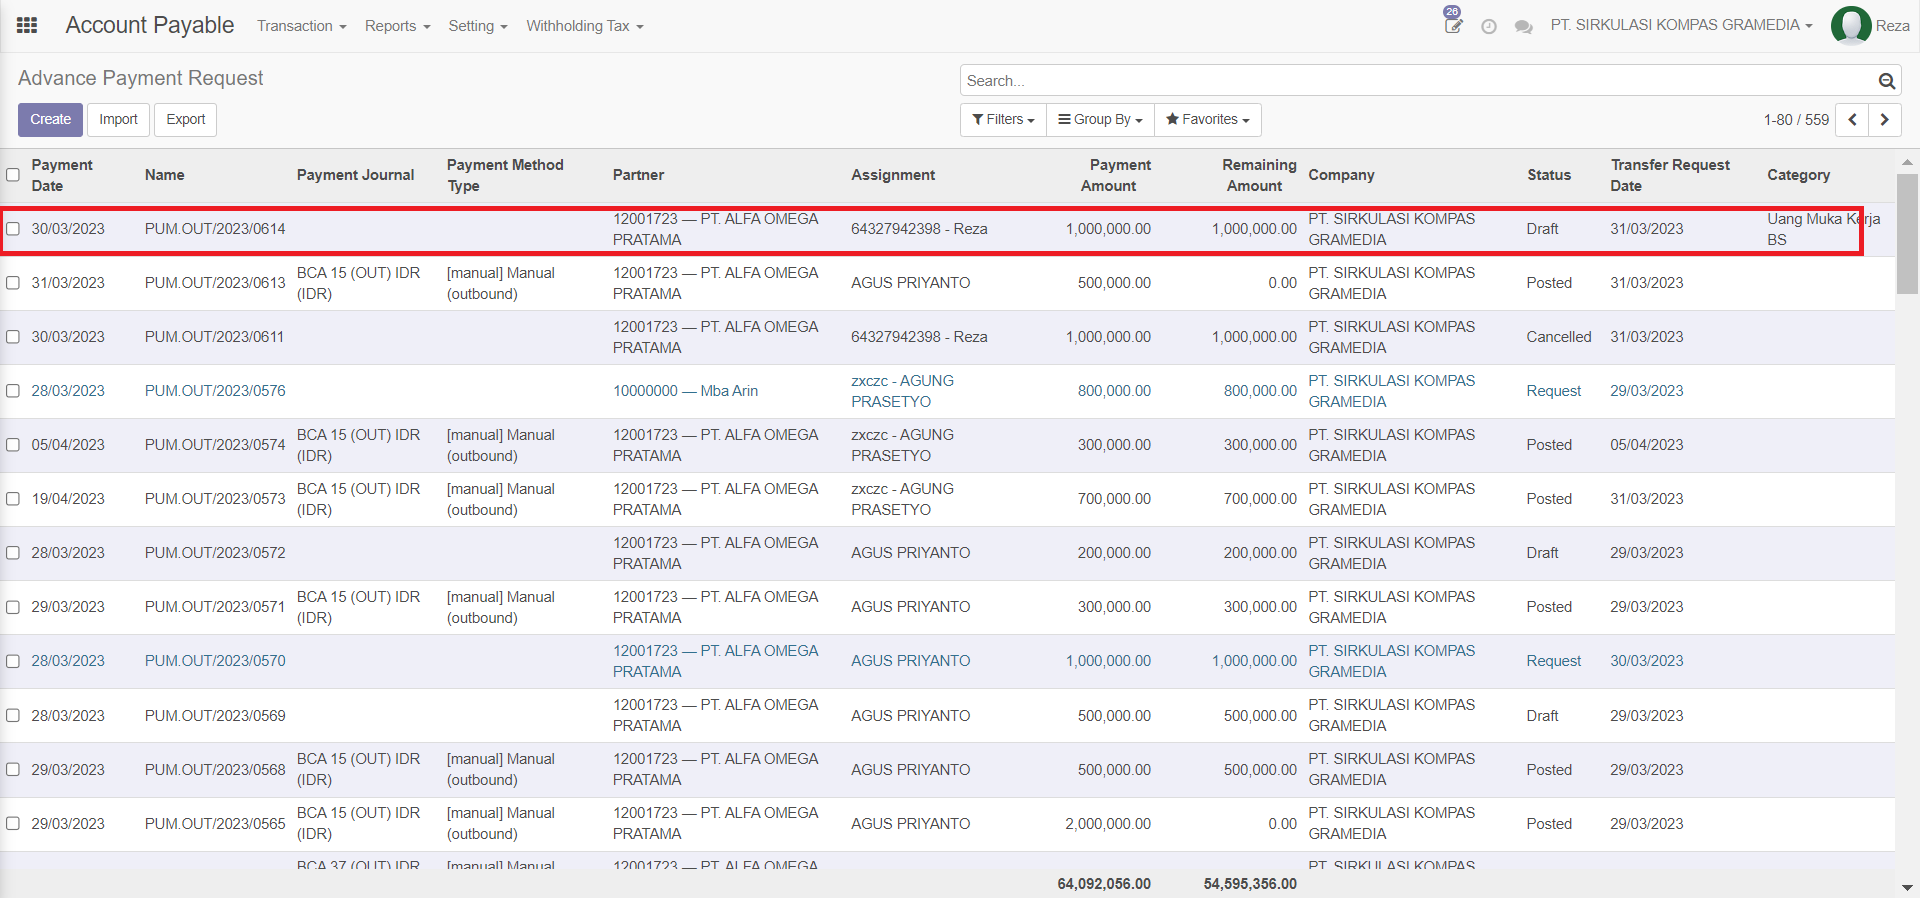Sort by Remaining Amount column header
Image resolution: width=1920 pixels, height=898 pixels.
tap(1259, 175)
